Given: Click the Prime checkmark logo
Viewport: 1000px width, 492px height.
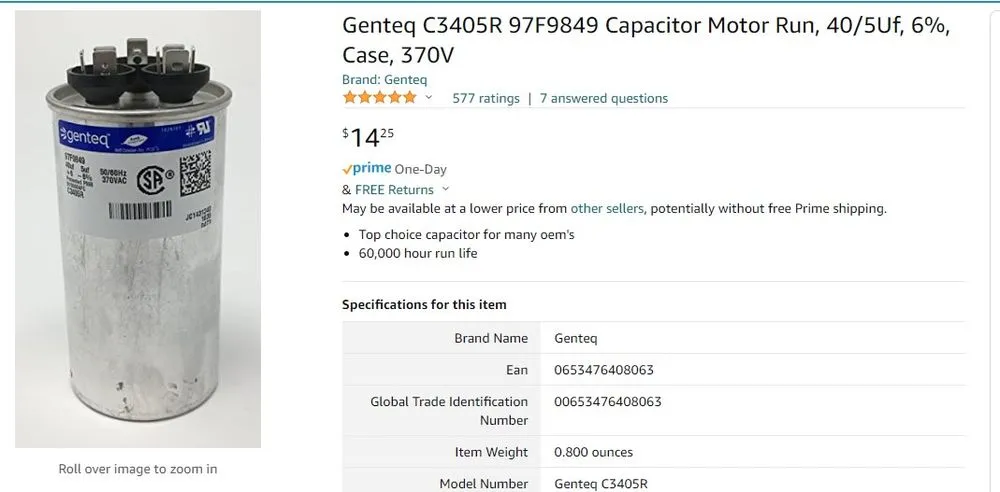Looking at the screenshot, I should [366, 169].
